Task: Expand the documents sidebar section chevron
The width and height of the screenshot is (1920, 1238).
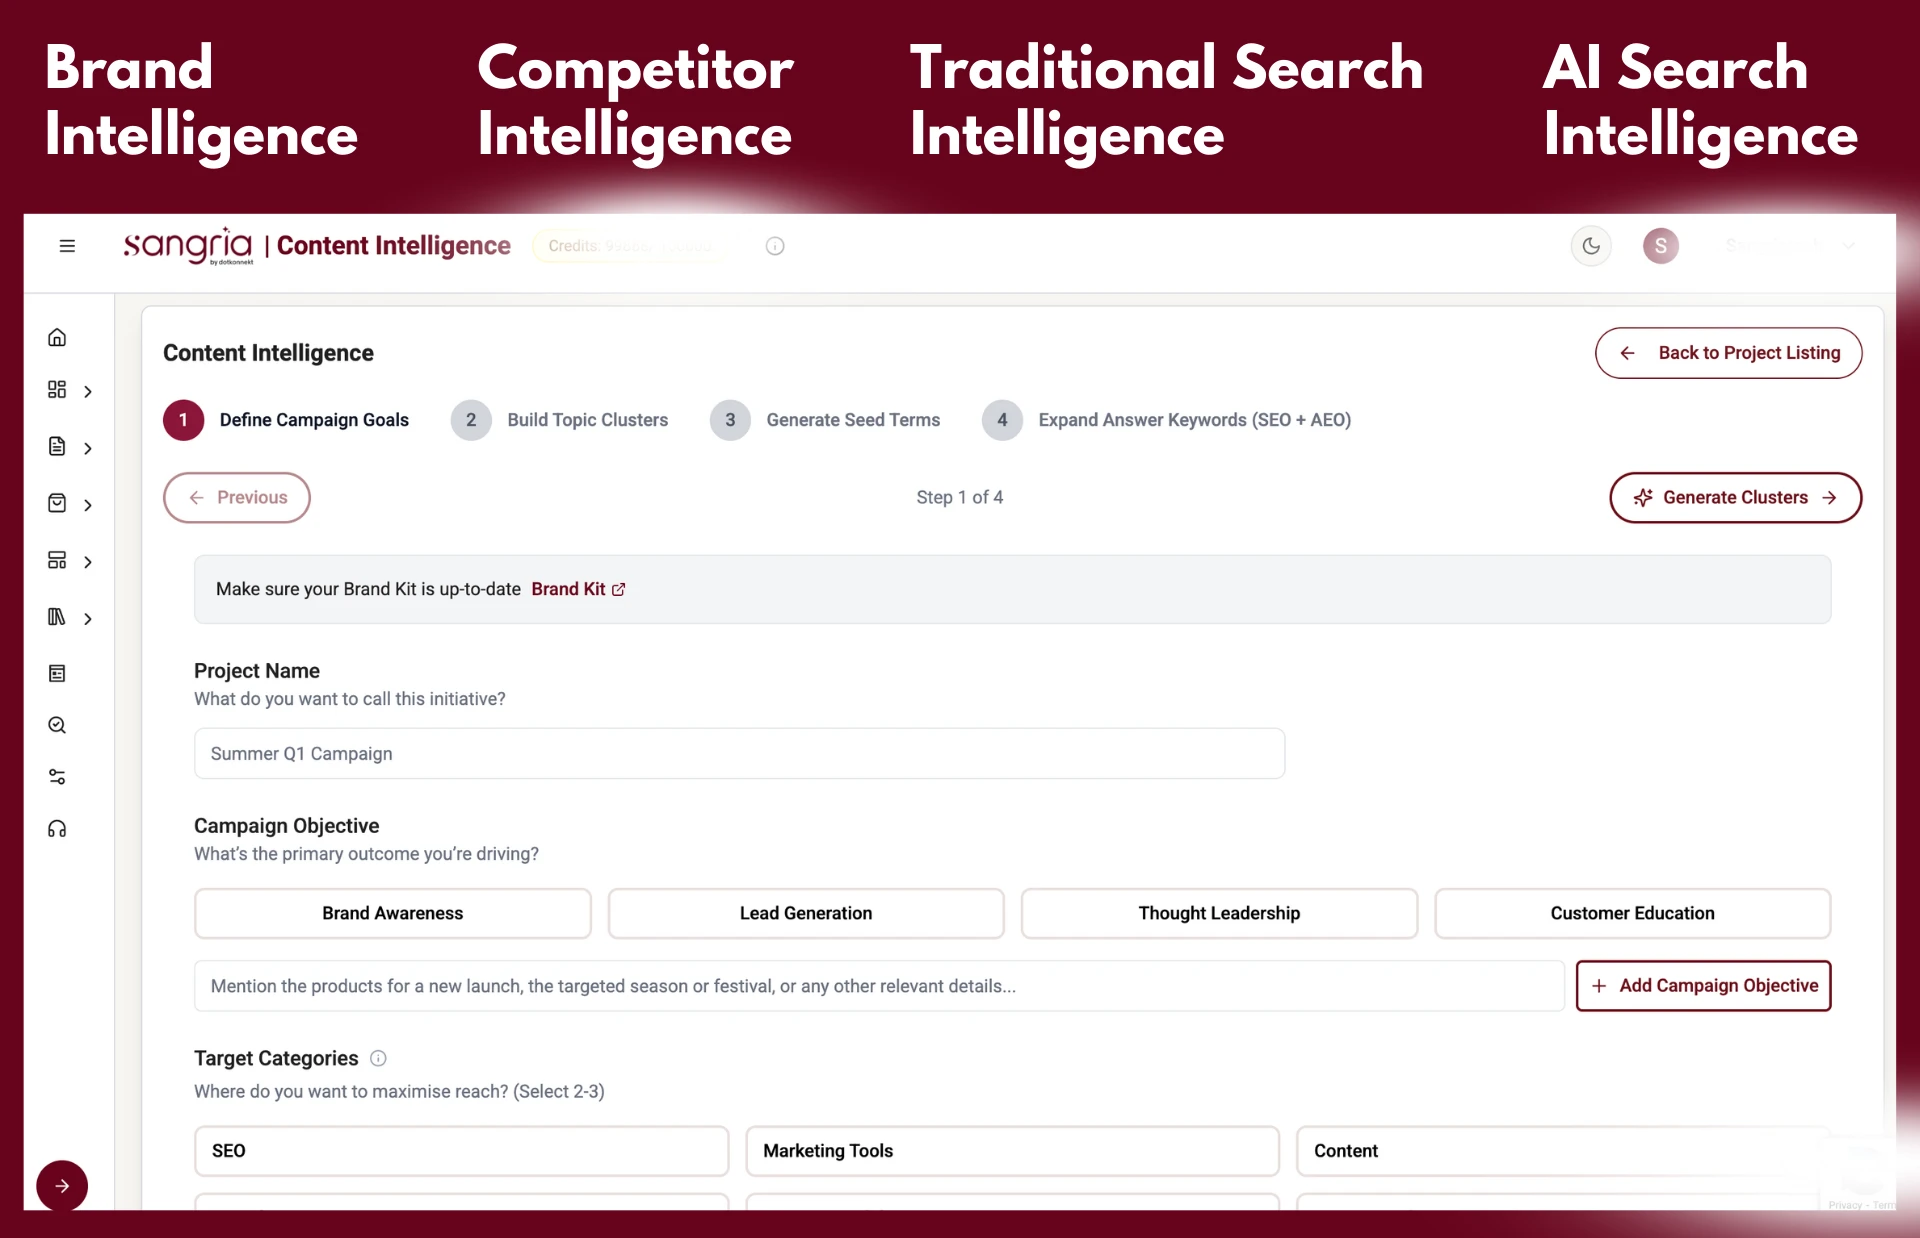Action: pos(88,447)
